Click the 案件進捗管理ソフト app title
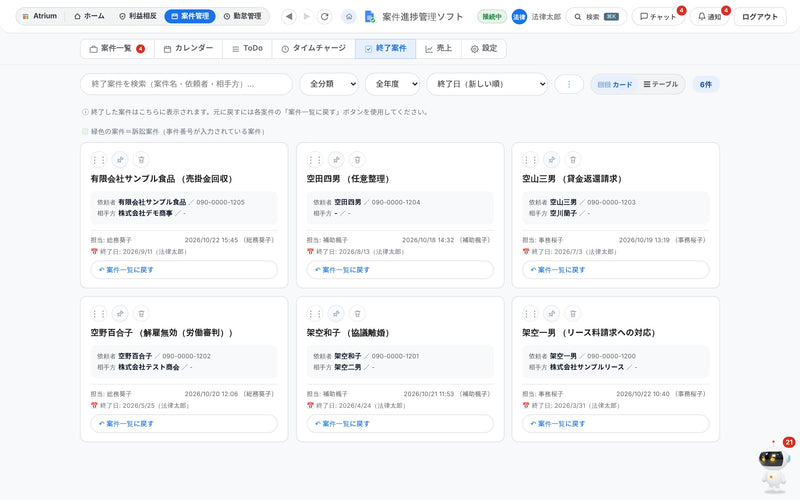 pyautogui.click(x=422, y=17)
